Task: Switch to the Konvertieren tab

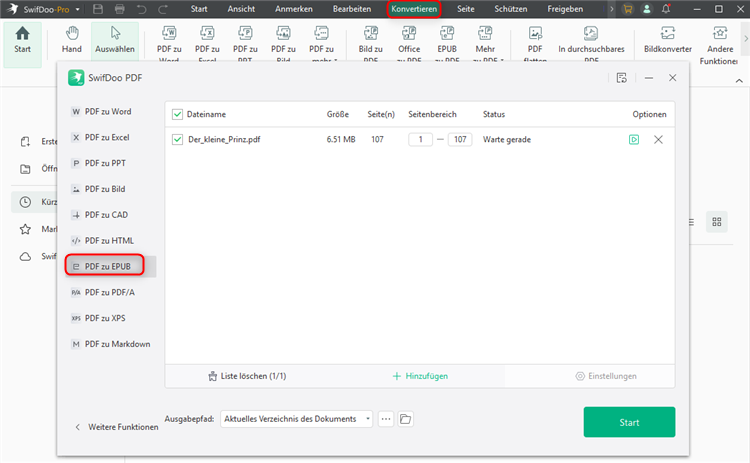Action: pos(414,9)
